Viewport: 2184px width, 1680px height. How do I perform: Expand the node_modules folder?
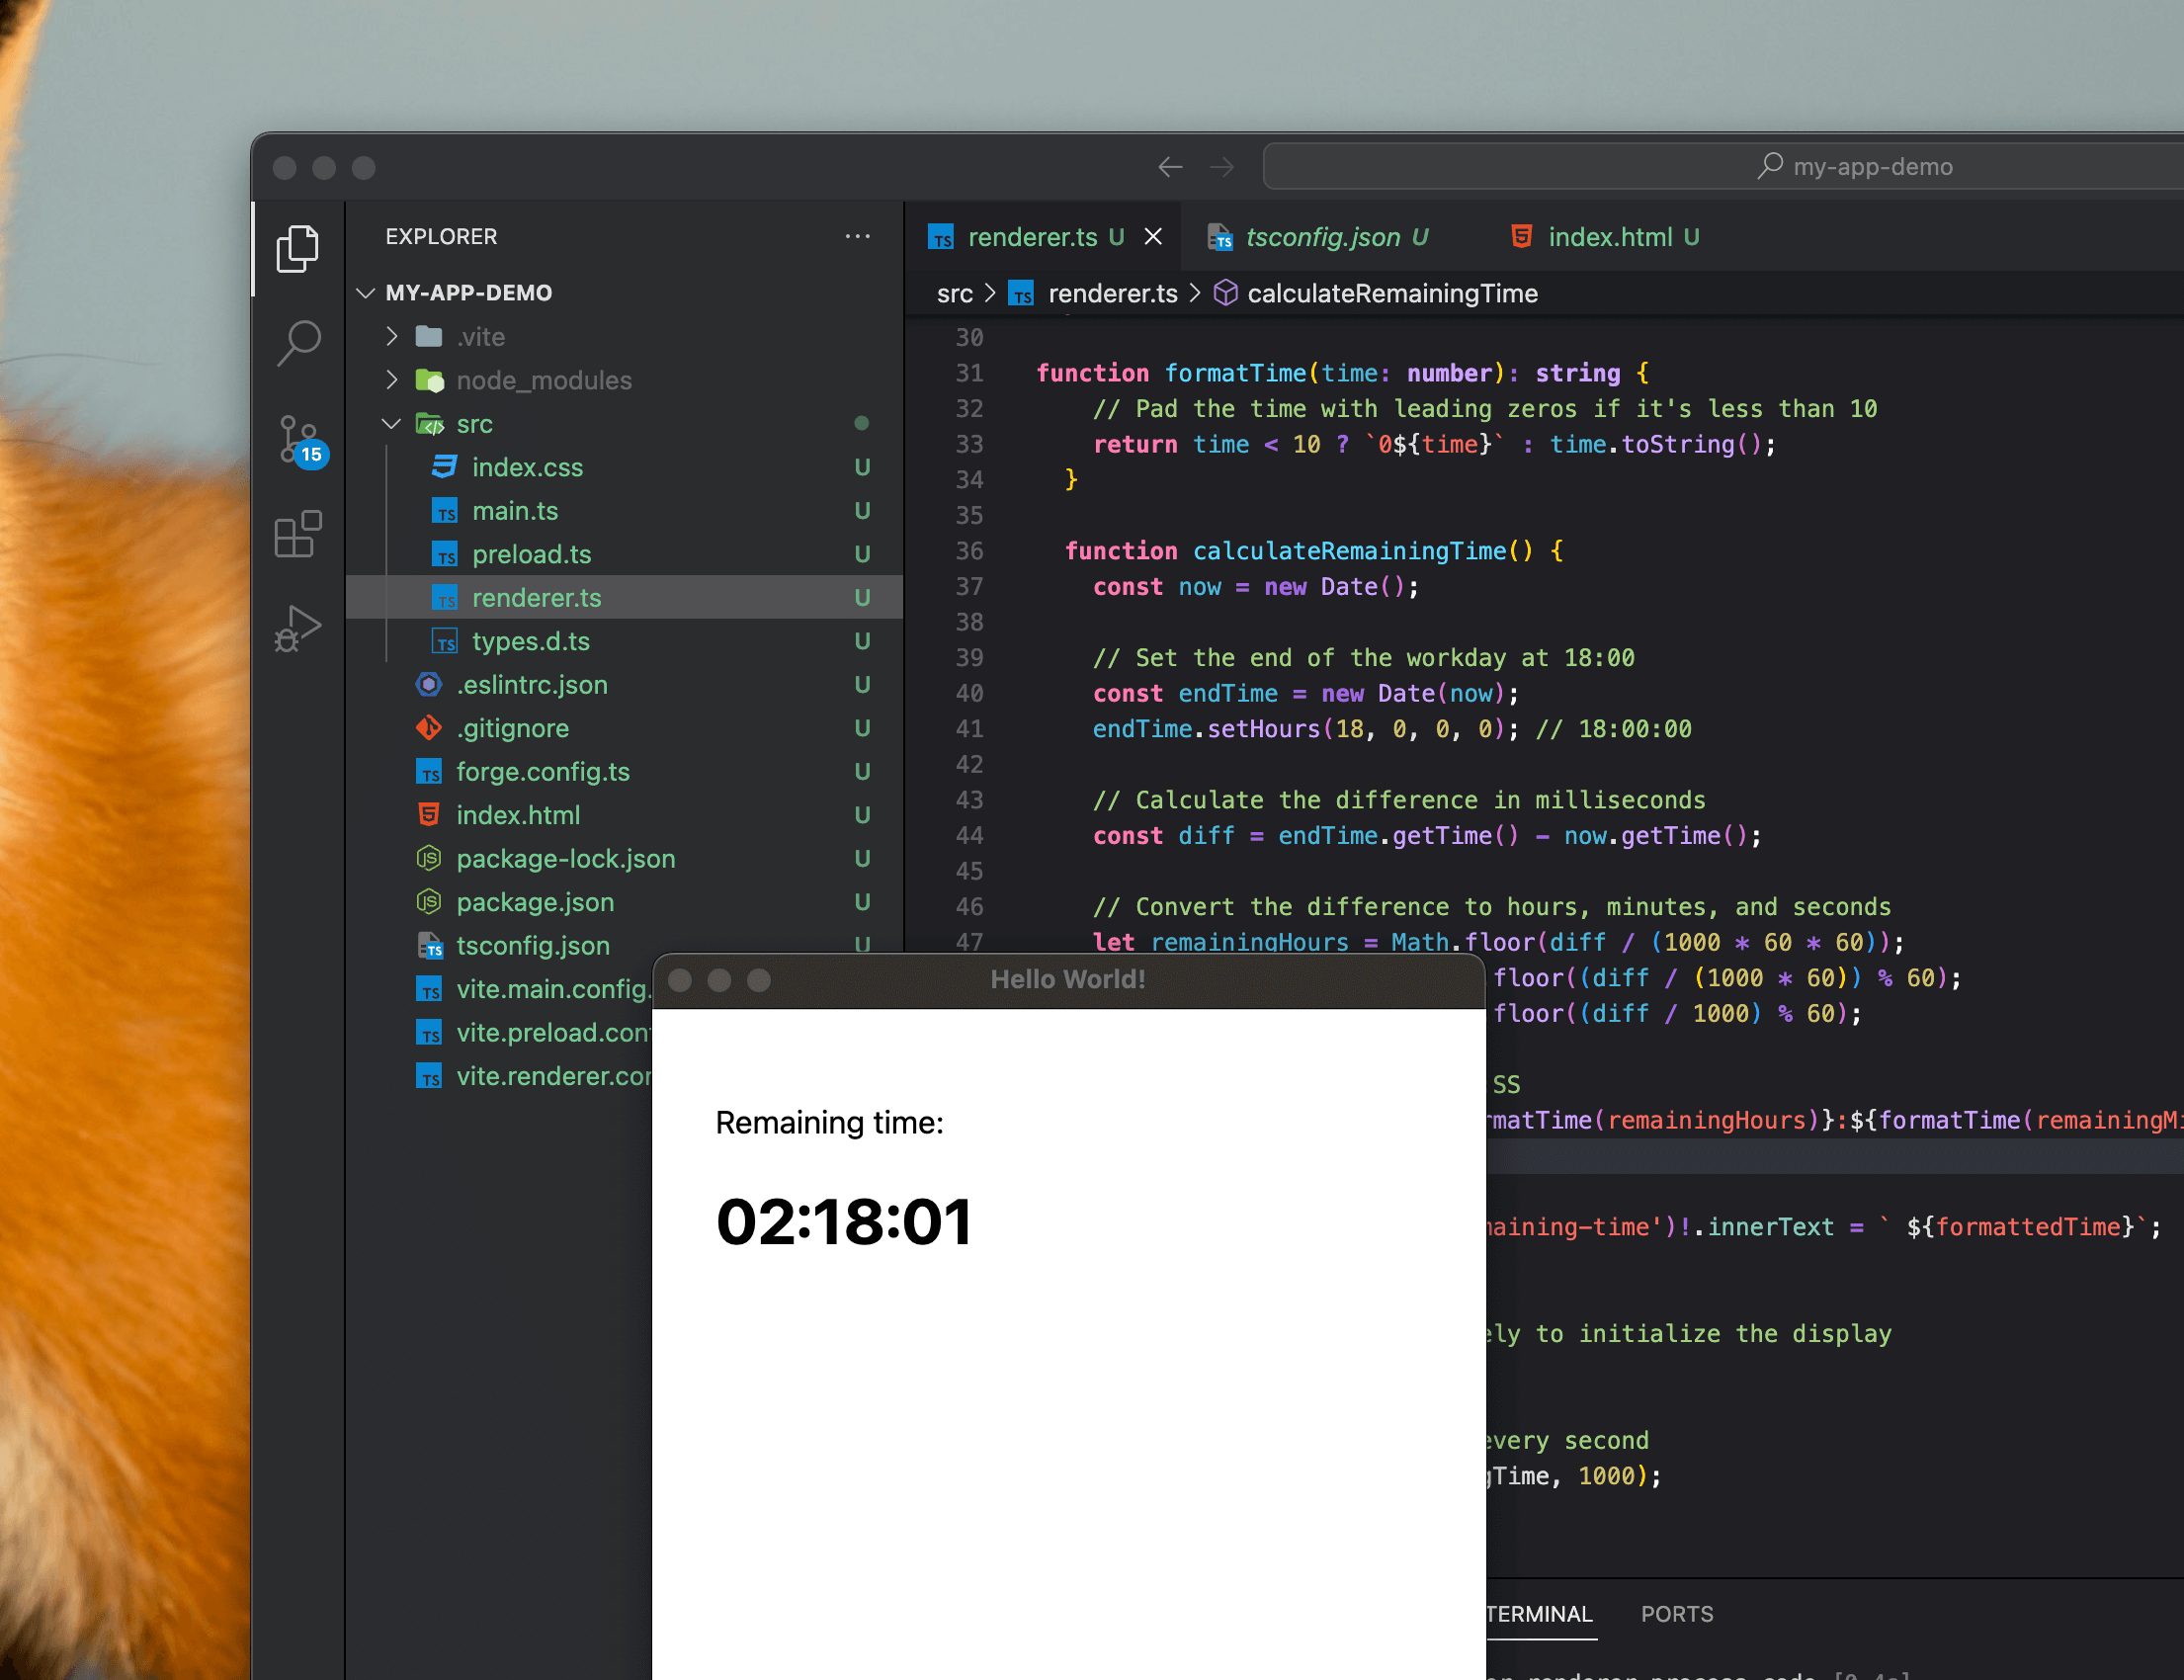543,381
